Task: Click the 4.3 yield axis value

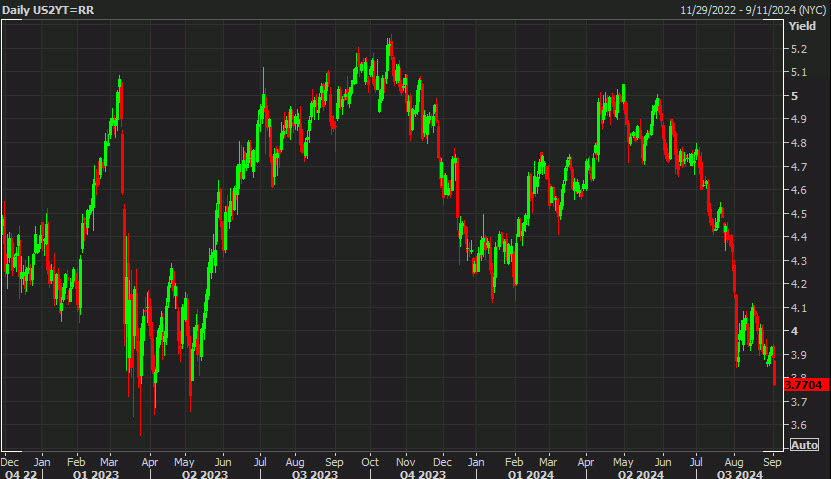Action: [798, 261]
